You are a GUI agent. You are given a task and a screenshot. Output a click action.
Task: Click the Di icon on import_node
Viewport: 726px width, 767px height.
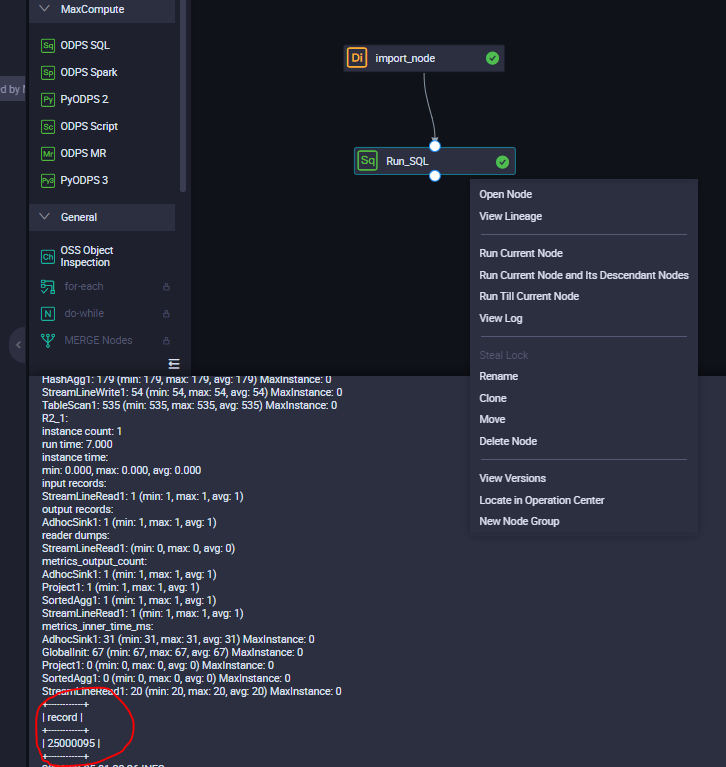point(357,58)
